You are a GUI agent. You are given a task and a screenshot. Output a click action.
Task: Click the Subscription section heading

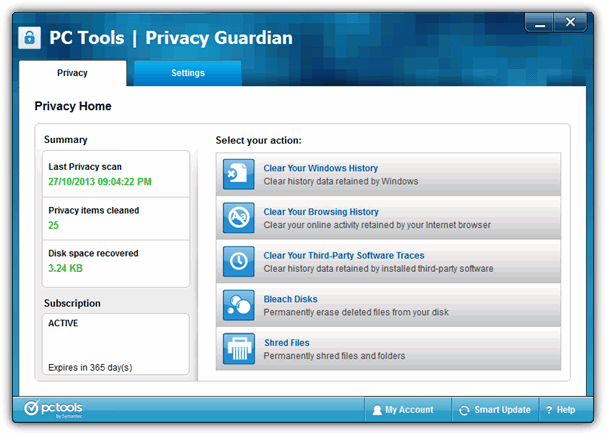[x=72, y=303]
